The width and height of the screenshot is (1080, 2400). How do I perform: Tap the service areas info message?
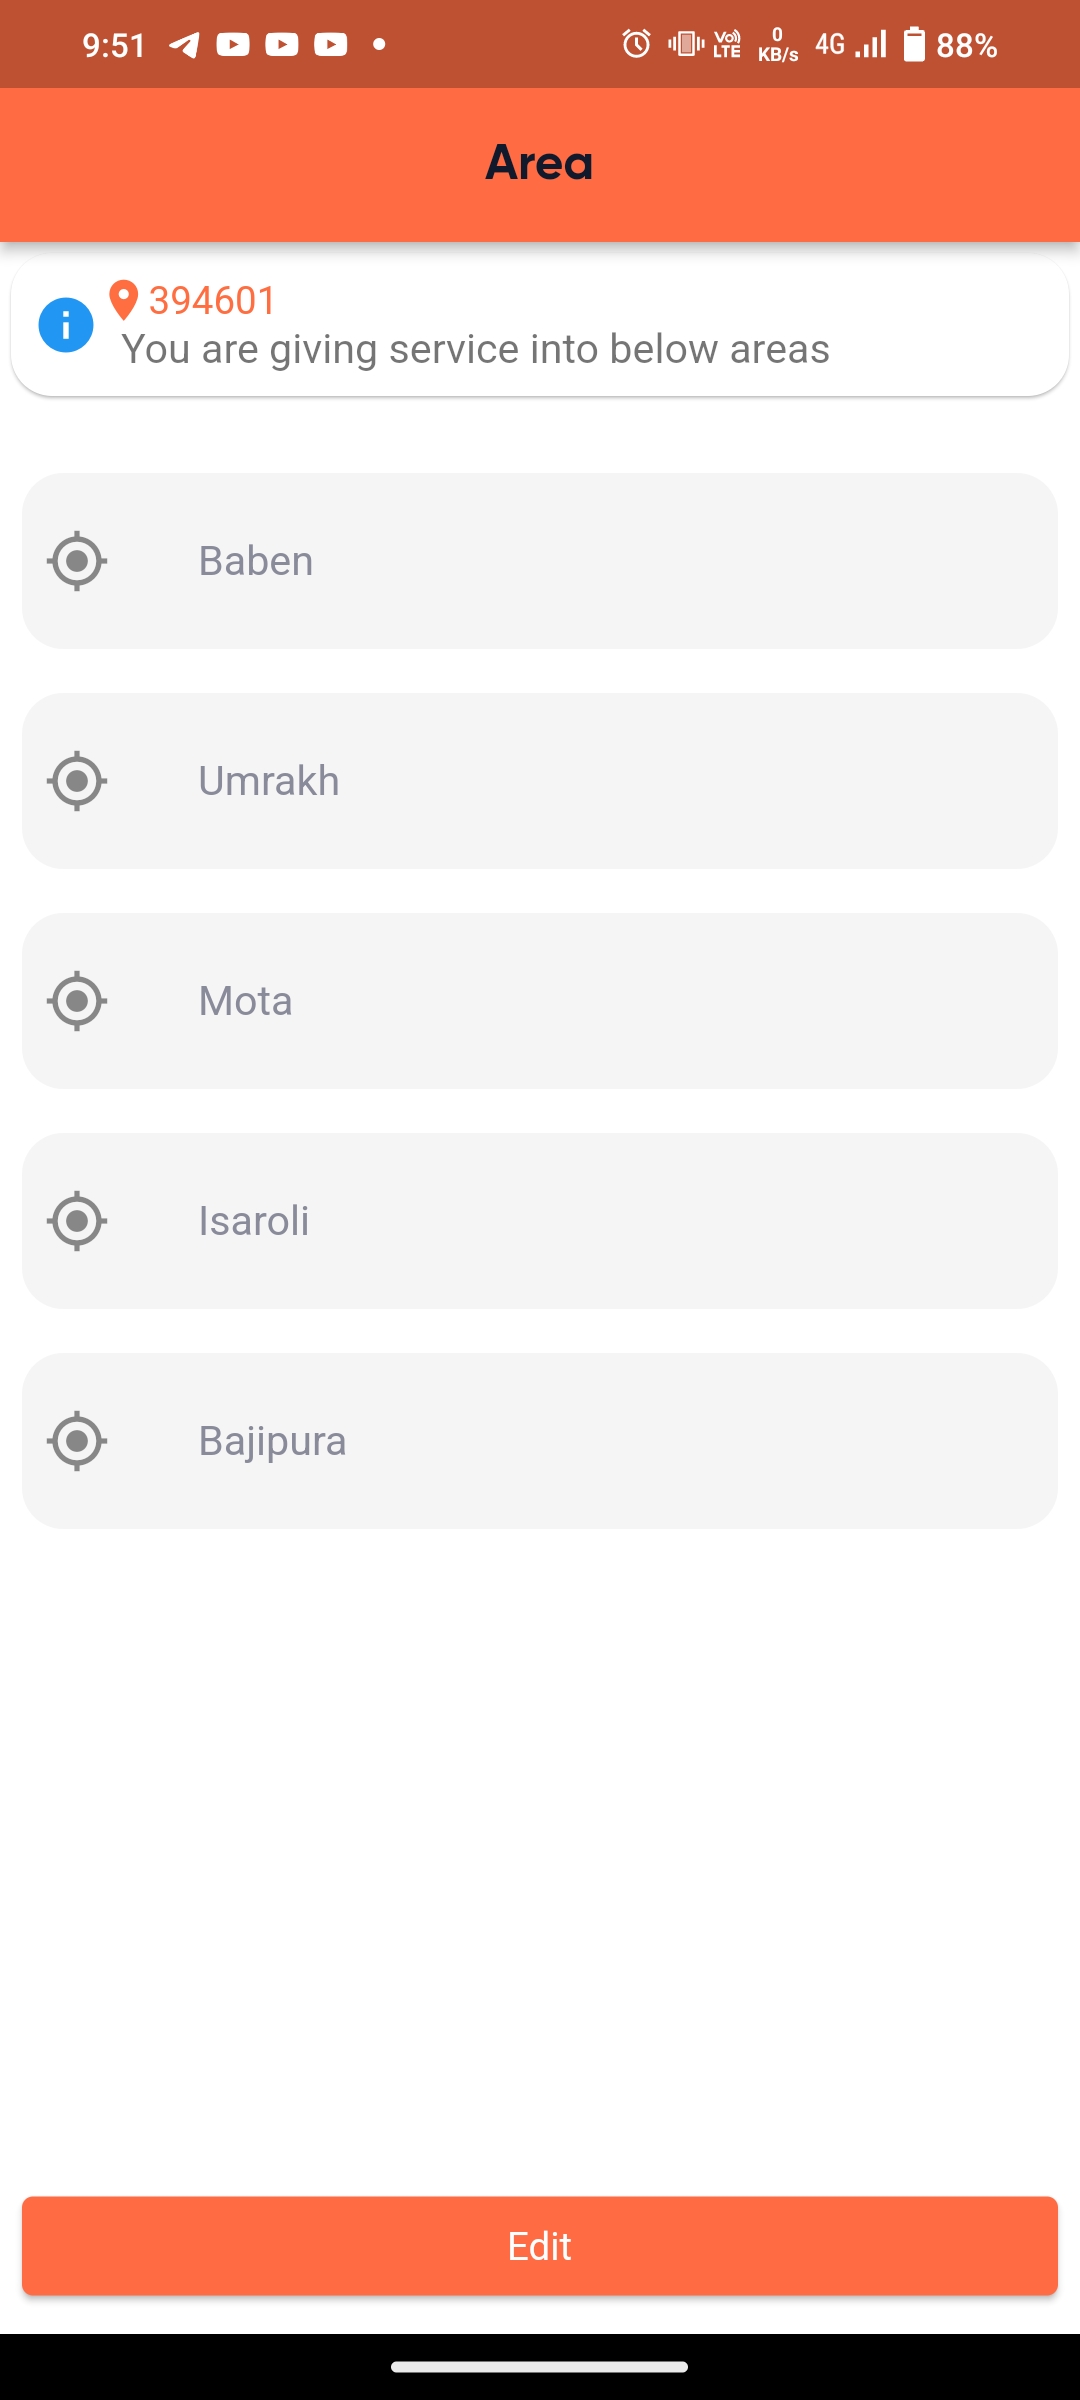coord(475,350)
